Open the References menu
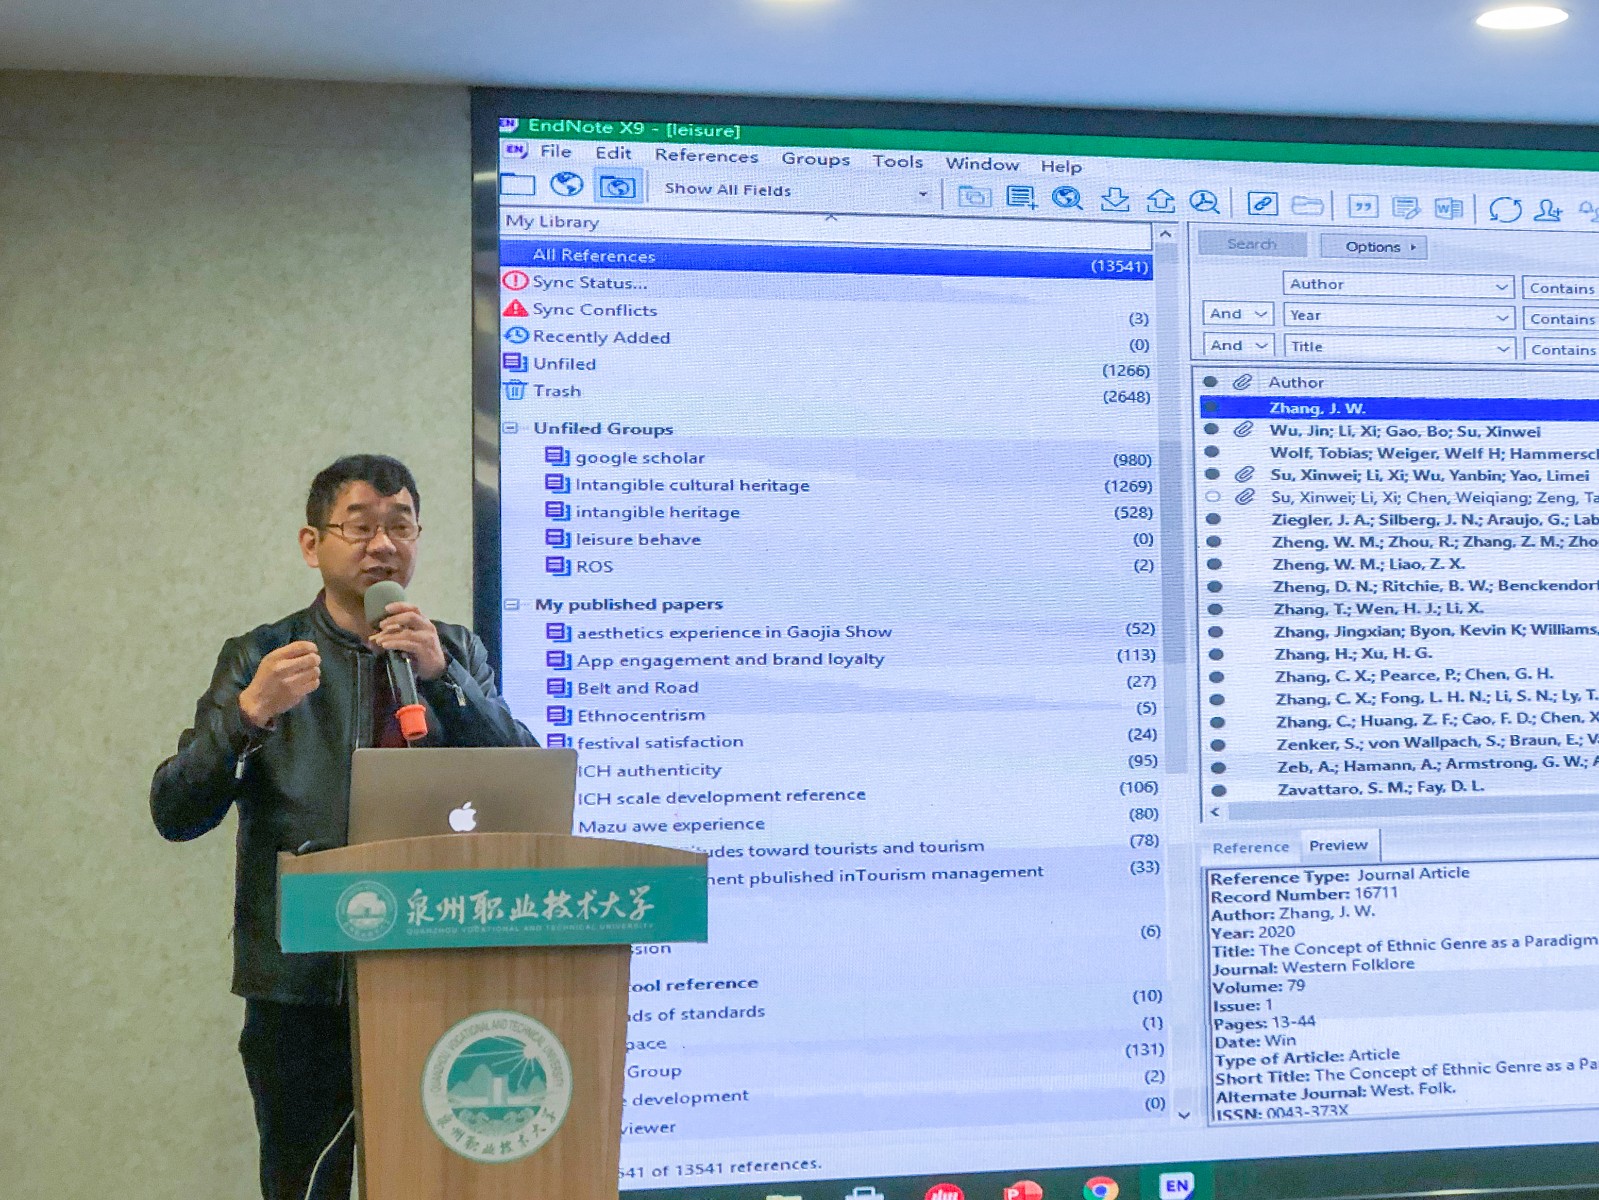The image size is (1599, 1200). point(706,155)
